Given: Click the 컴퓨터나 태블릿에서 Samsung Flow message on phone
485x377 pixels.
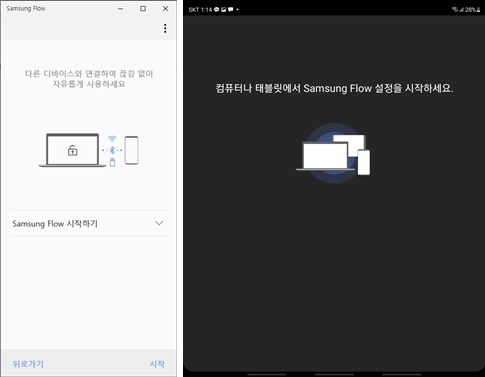Looking at the screenshot, I should tap(334, 88).
